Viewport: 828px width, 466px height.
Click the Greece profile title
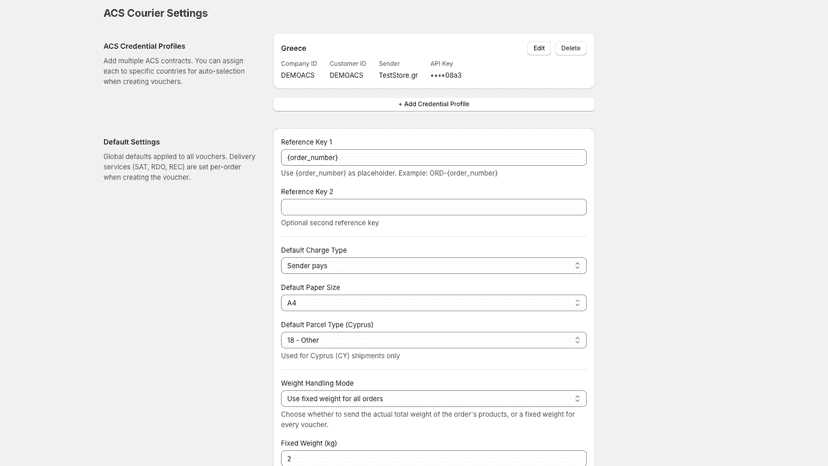[x=294, y=48]
